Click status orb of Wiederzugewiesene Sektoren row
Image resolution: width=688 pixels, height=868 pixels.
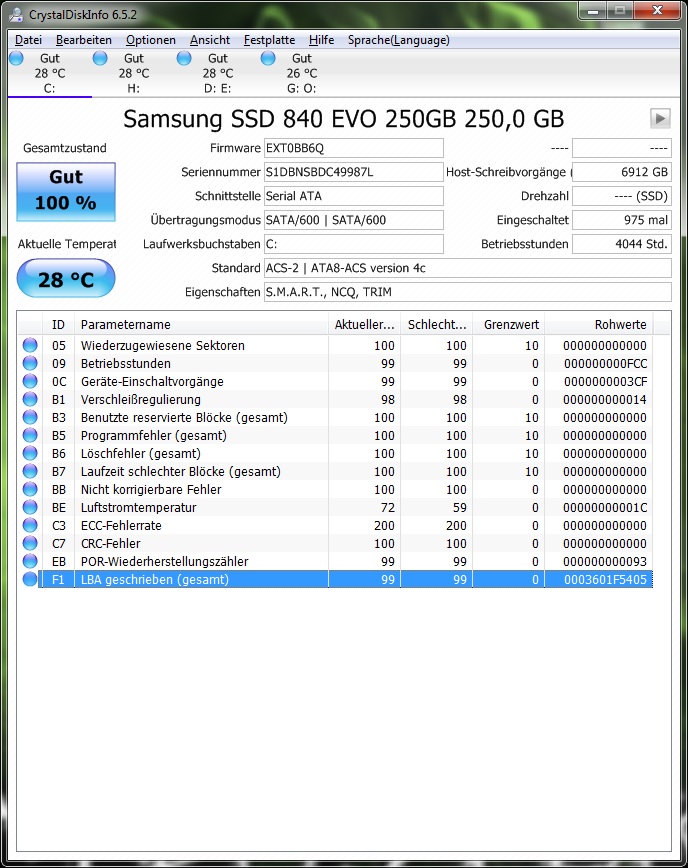coord(30,345)
